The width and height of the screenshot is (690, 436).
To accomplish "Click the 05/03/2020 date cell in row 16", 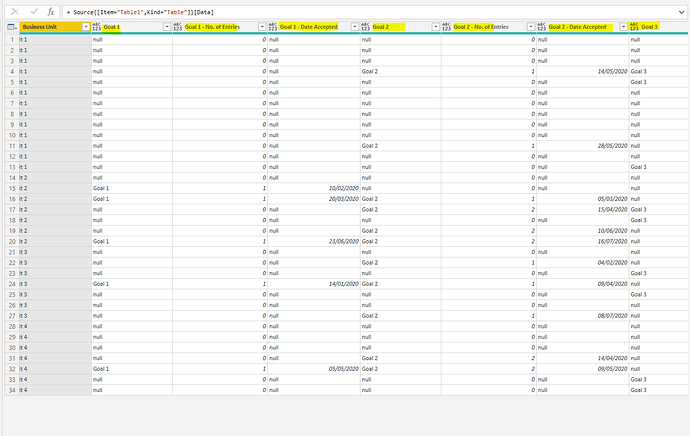I will (x=583, y=199).
